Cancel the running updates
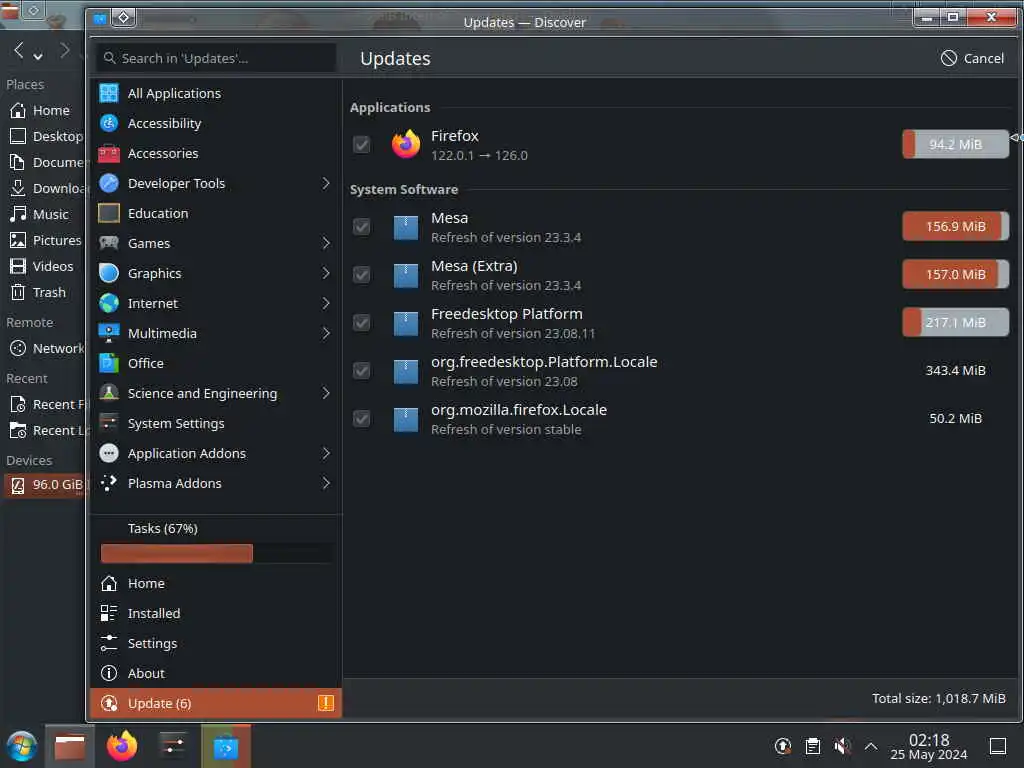The image size is (1024, 768). coord(972,58)
